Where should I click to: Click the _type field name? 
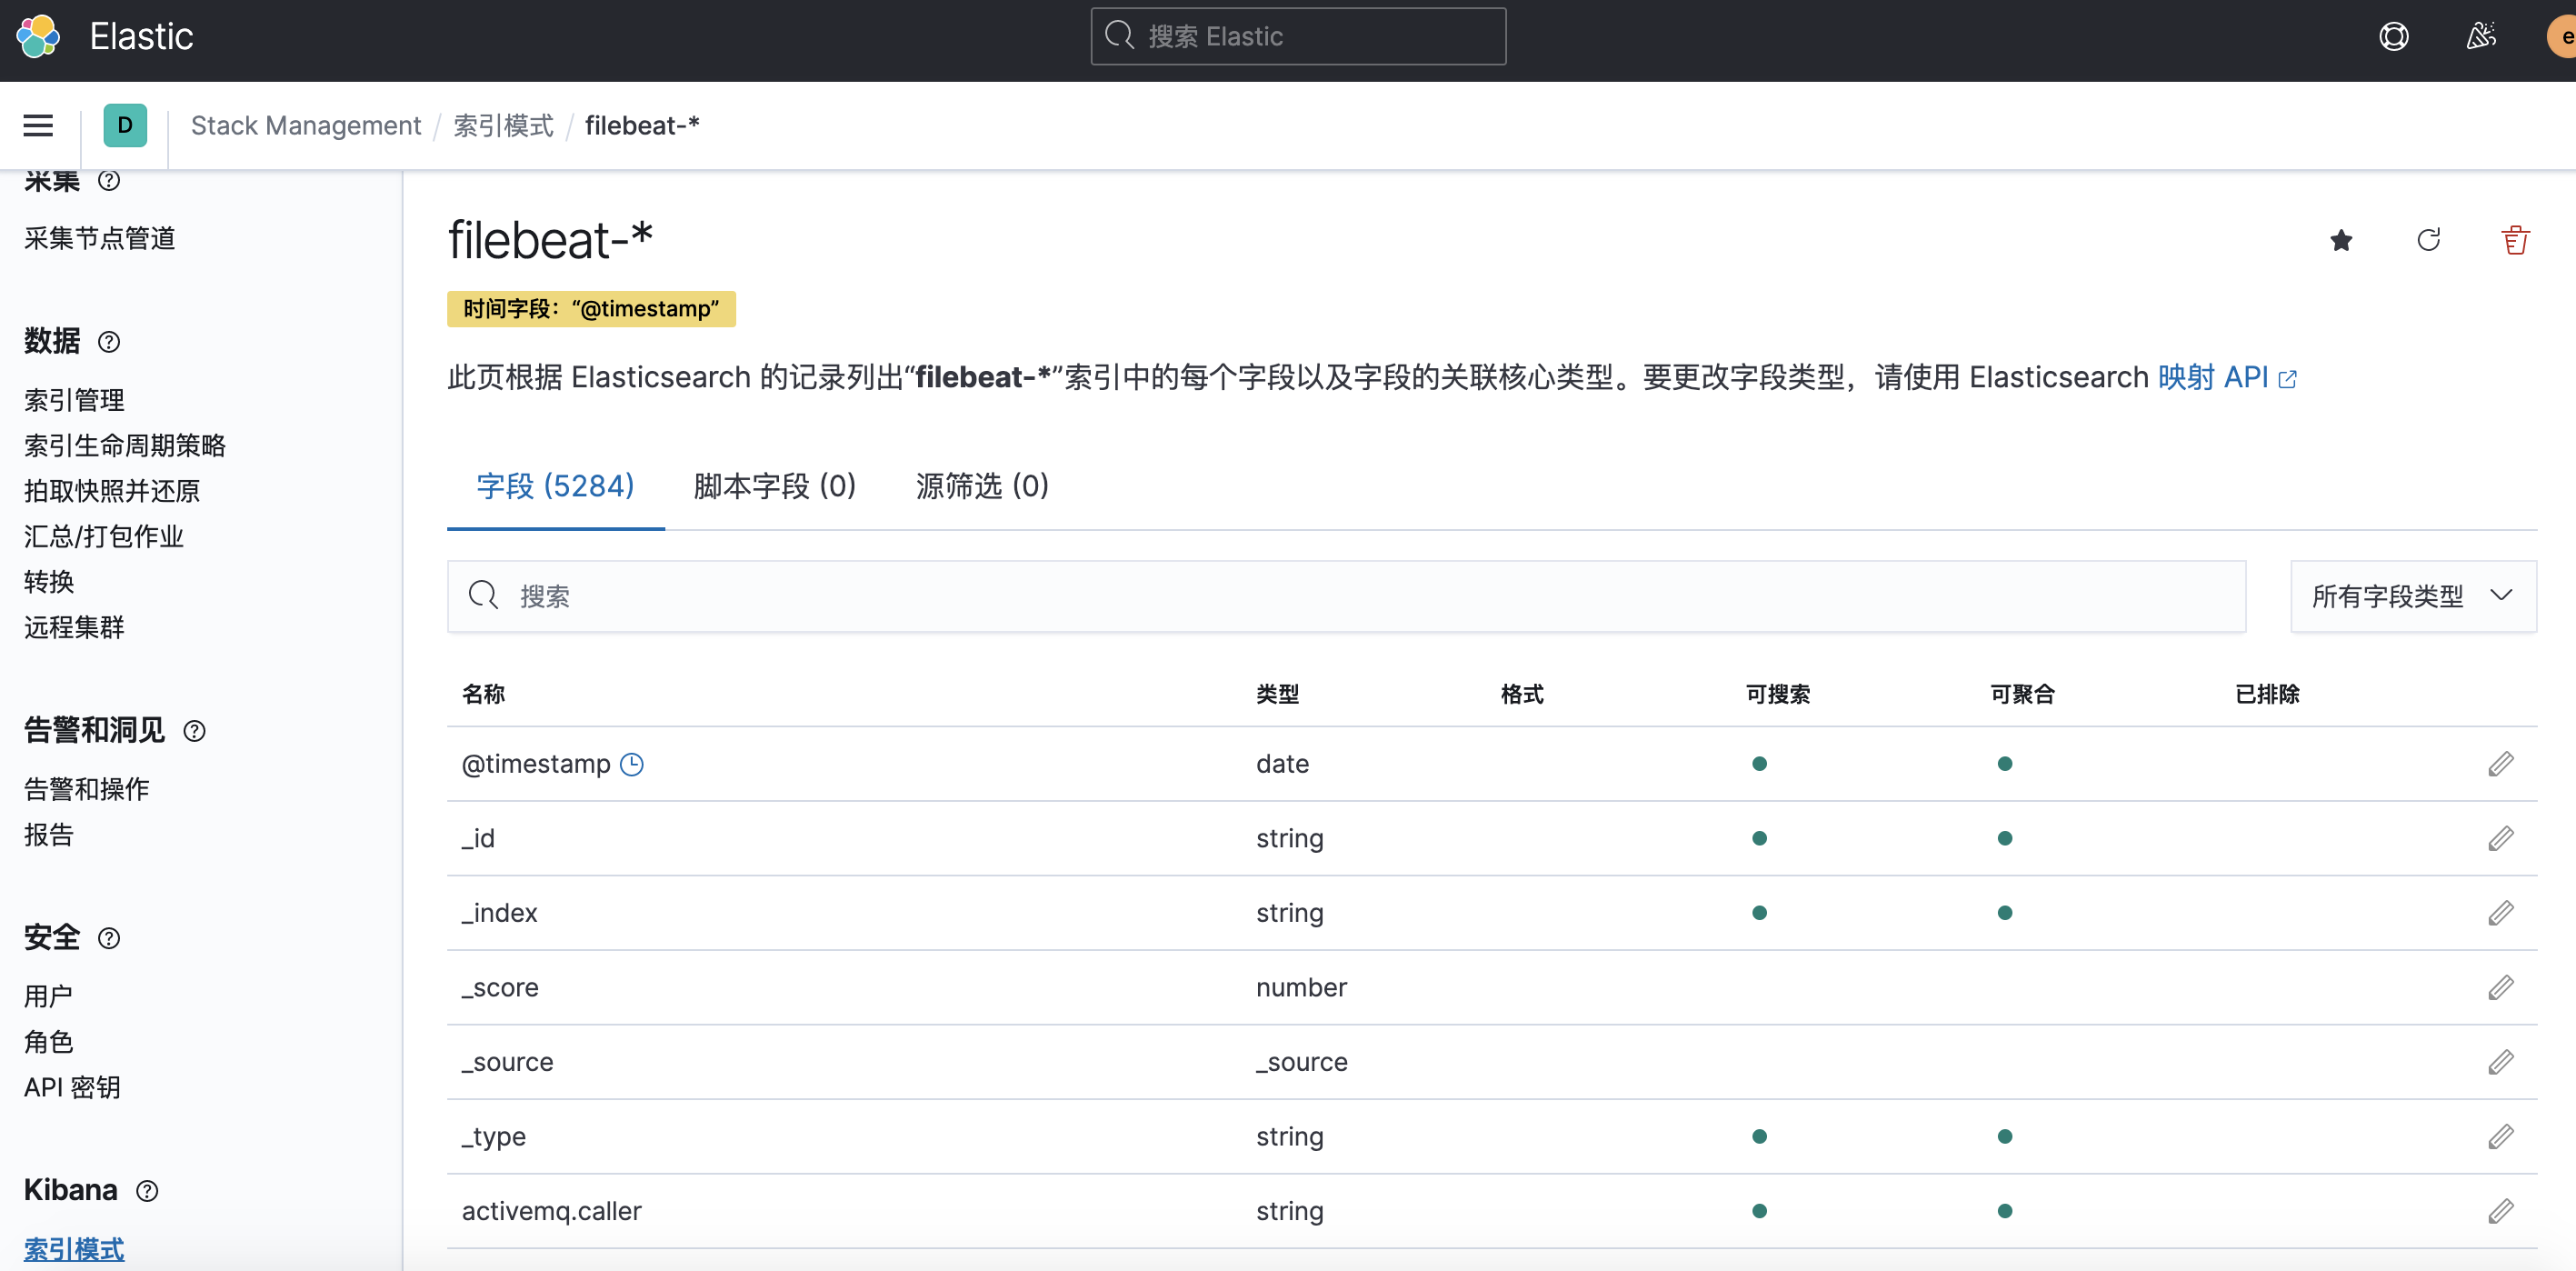pyautogui.click(x=493, y=1137)
